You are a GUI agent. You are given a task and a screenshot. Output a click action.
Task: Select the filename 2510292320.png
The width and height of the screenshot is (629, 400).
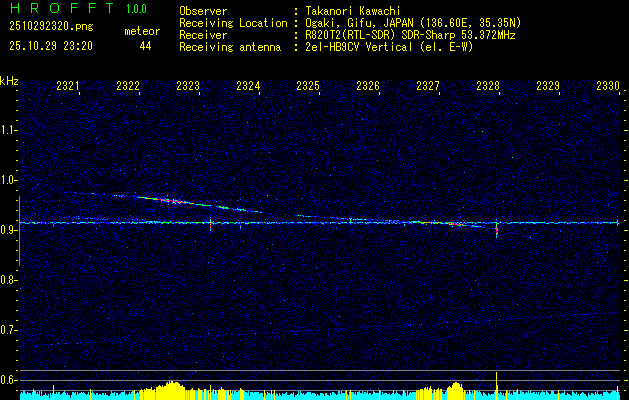(x=51, y=26)
